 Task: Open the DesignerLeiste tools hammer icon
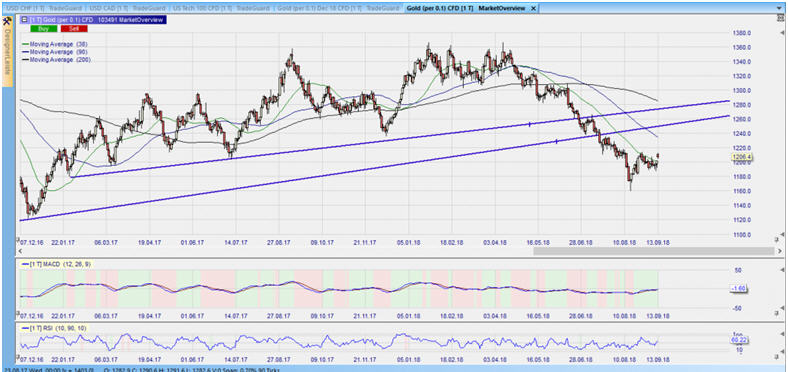coord(7,22)
